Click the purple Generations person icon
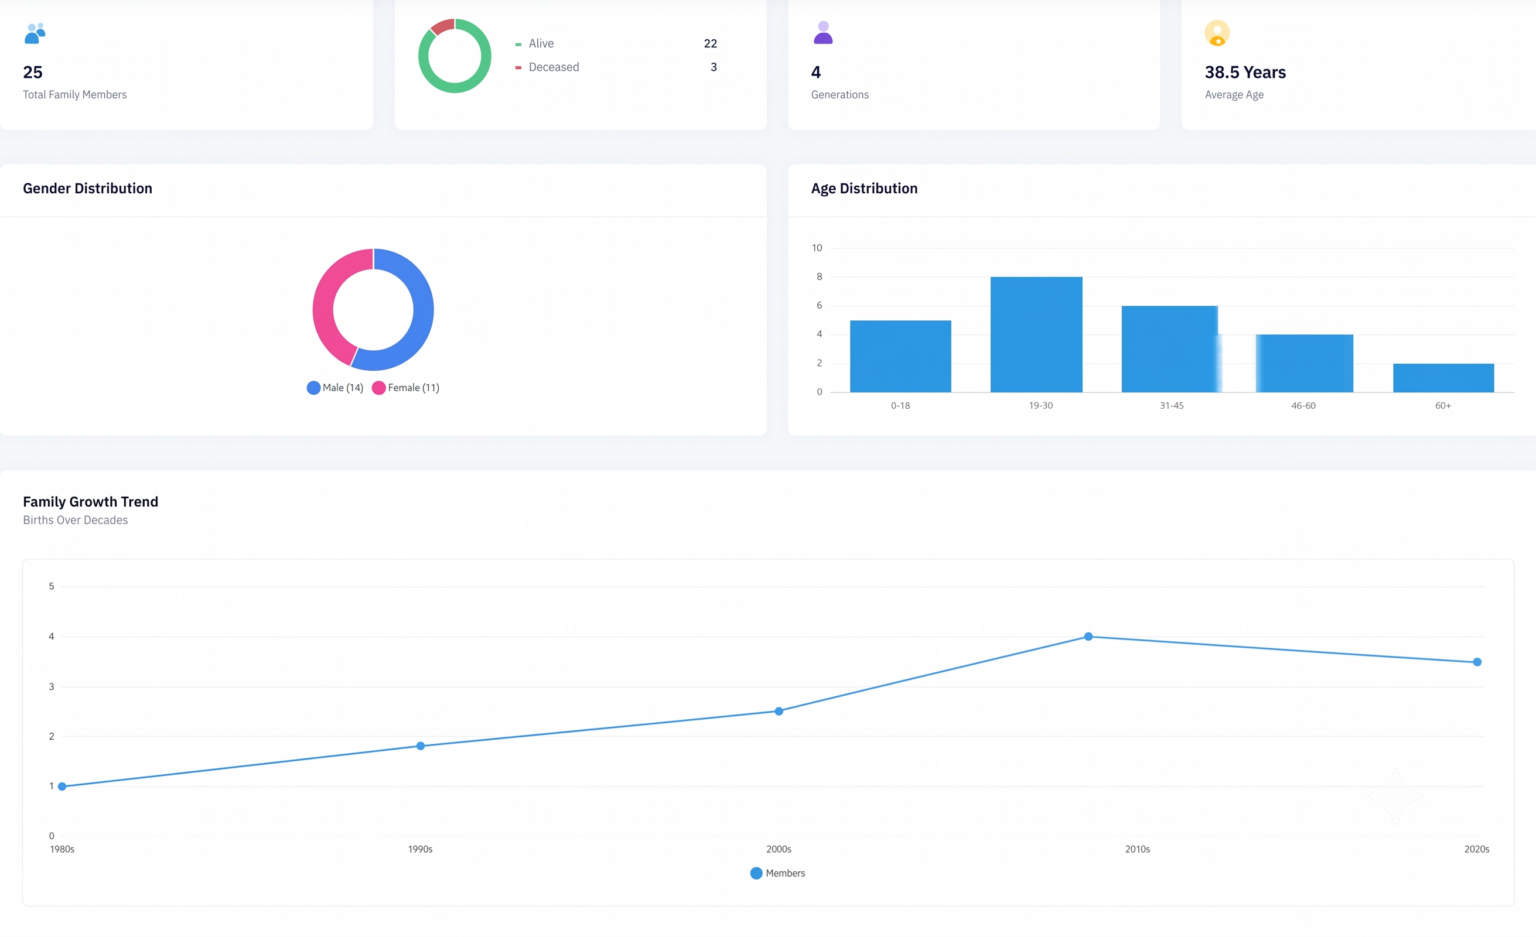 (823, 33)
